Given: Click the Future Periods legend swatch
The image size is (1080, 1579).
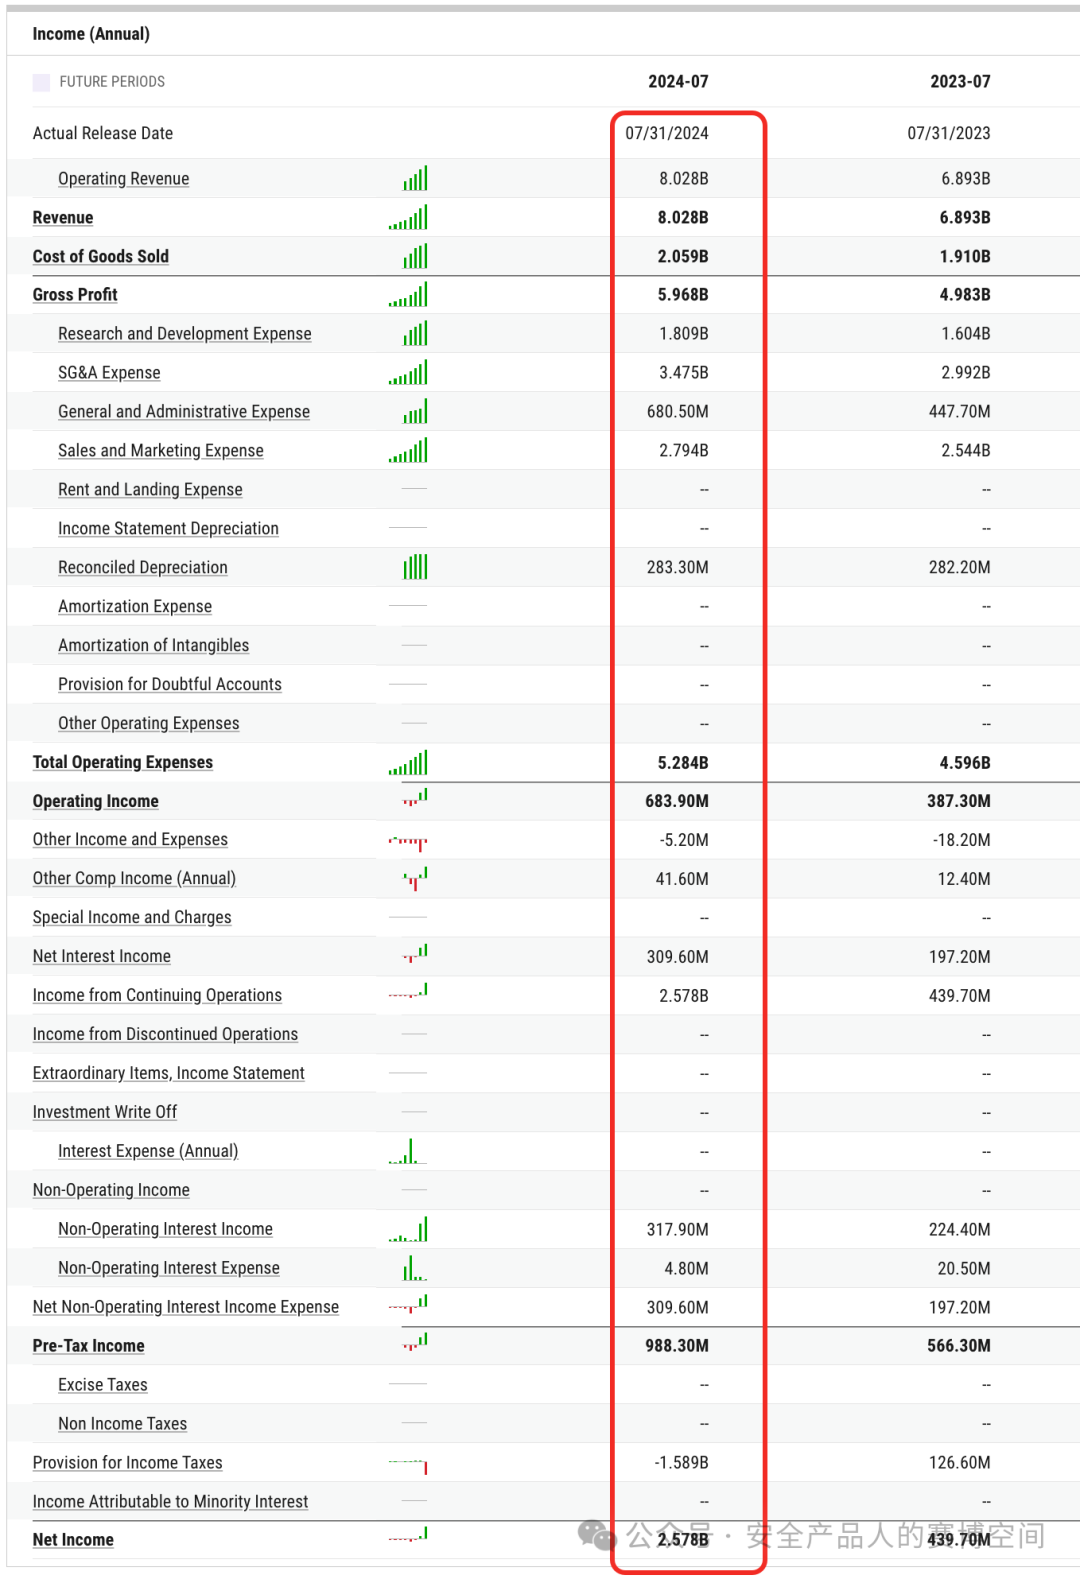Looking at the screenshot, I should 41,82.
